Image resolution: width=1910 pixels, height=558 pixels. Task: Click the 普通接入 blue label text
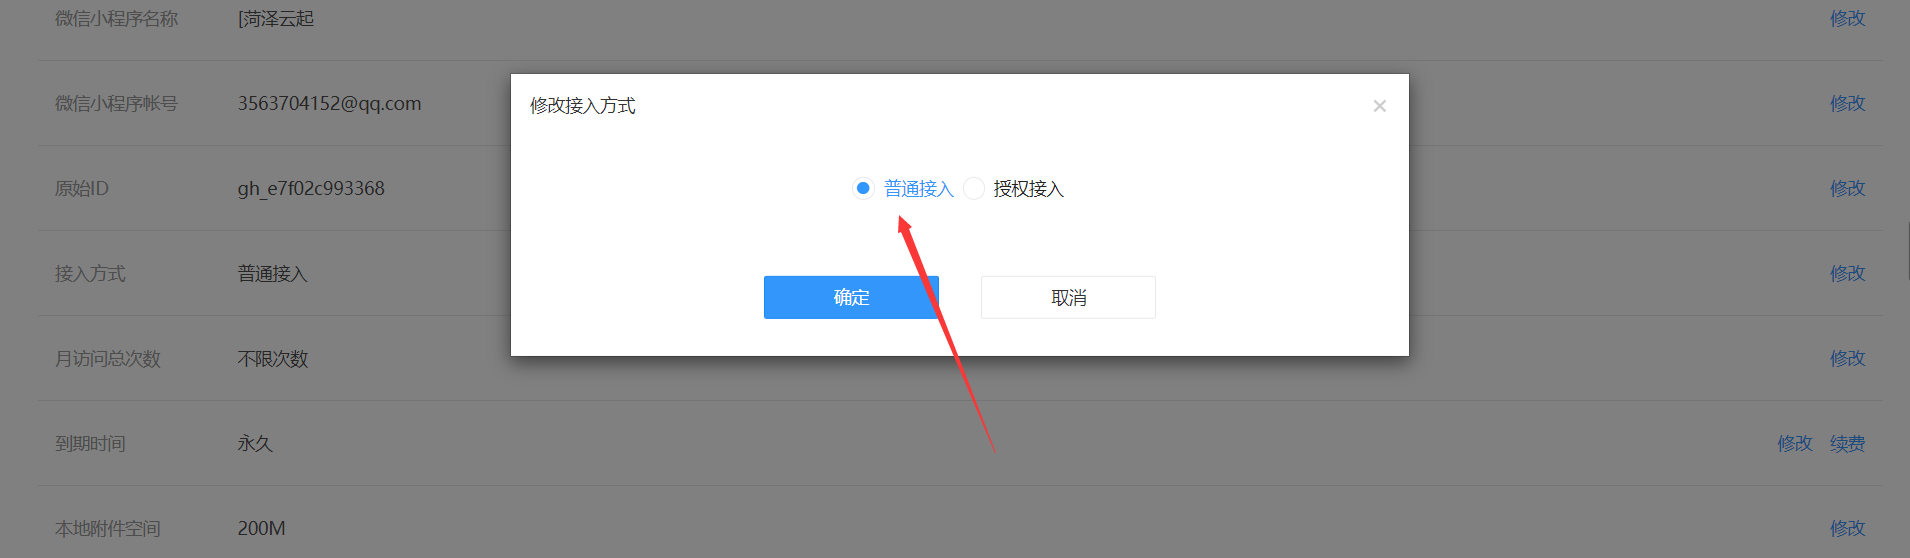click(x=919, y=189)
